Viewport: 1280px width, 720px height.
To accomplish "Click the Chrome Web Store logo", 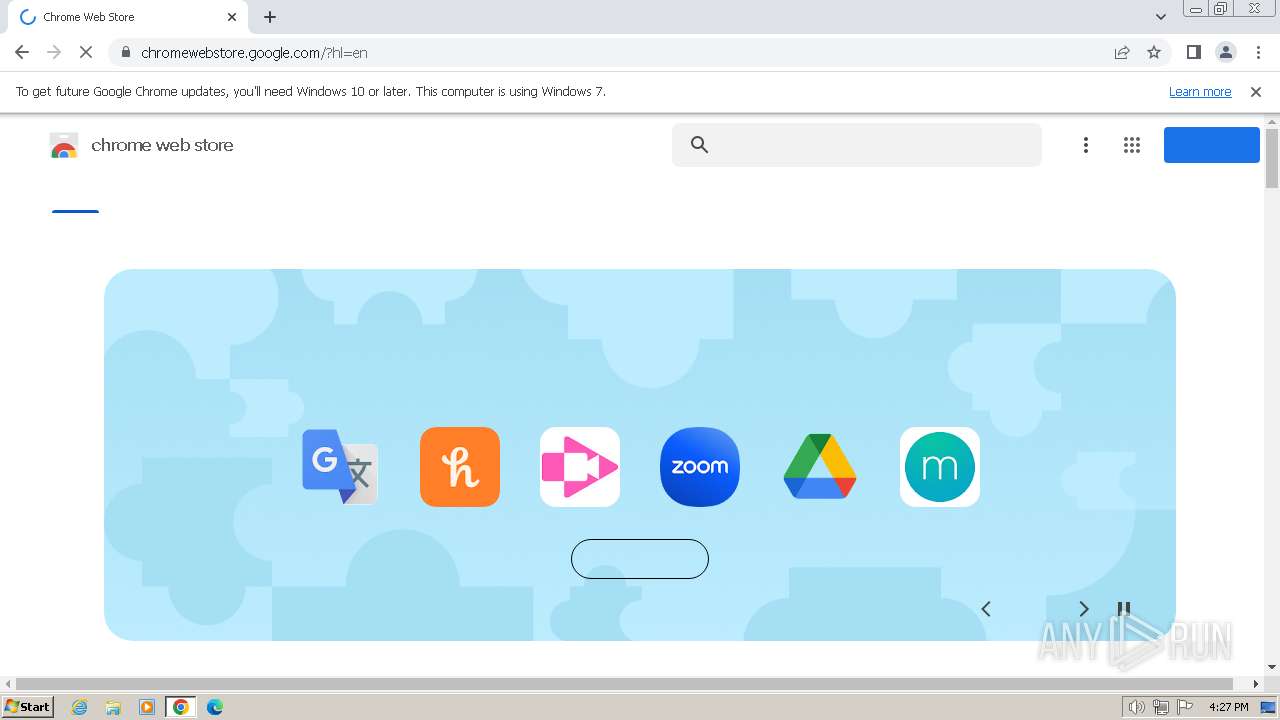I will coord(64,146).
